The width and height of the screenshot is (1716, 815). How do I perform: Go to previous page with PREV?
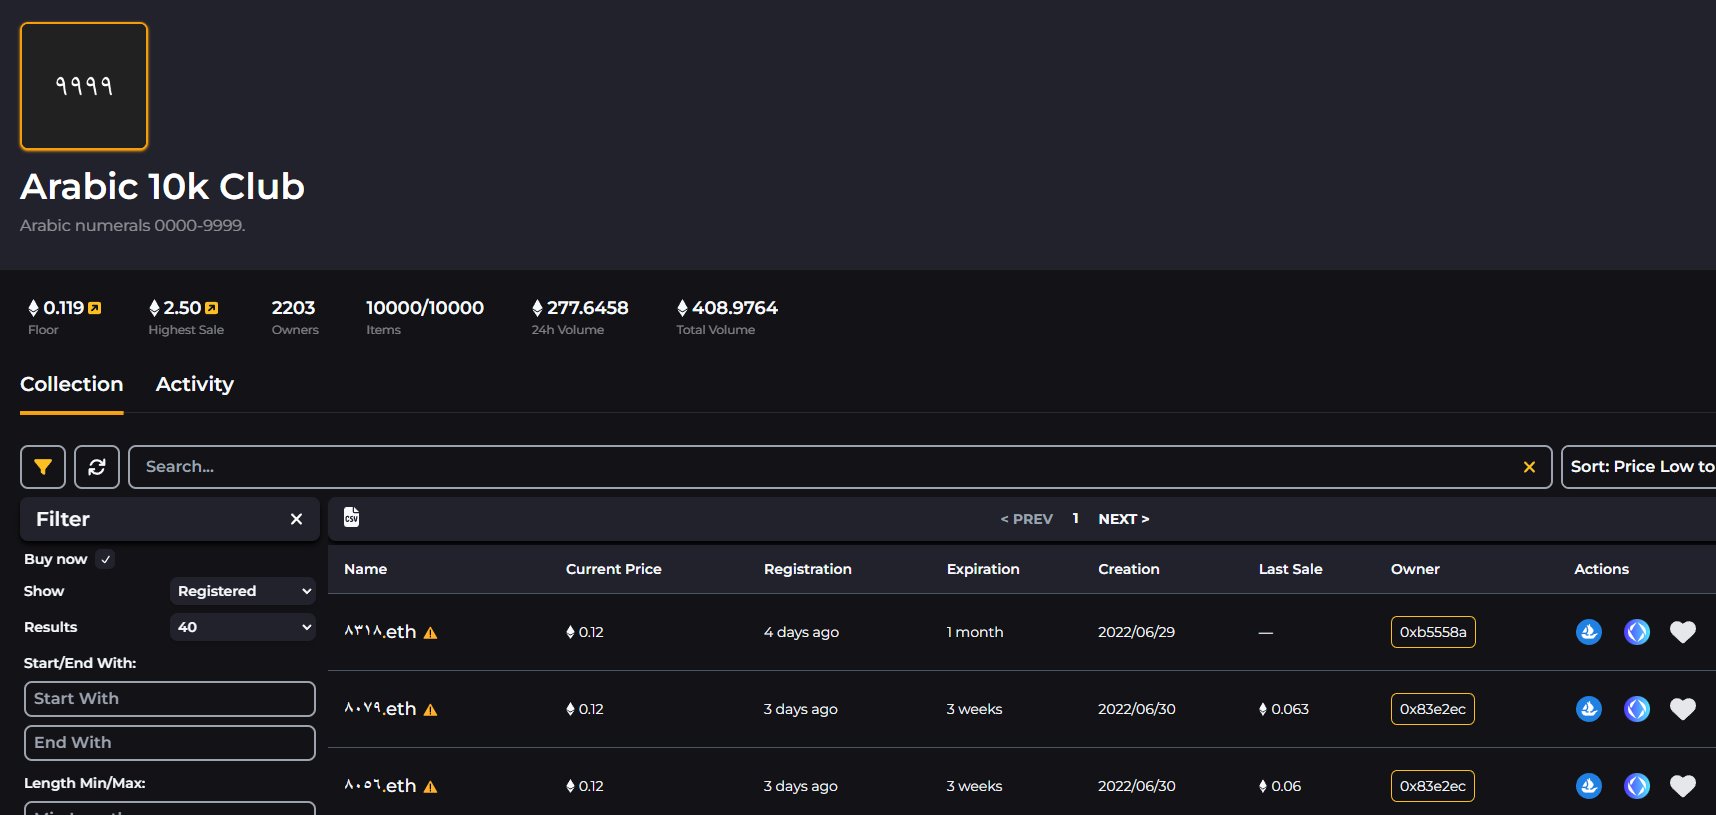click(x=1027, y=519)
